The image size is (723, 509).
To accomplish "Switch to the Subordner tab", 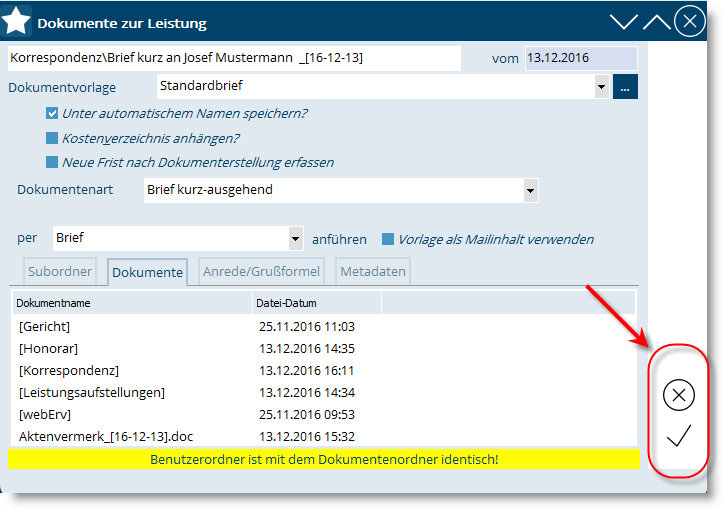I will coord(61,272).
